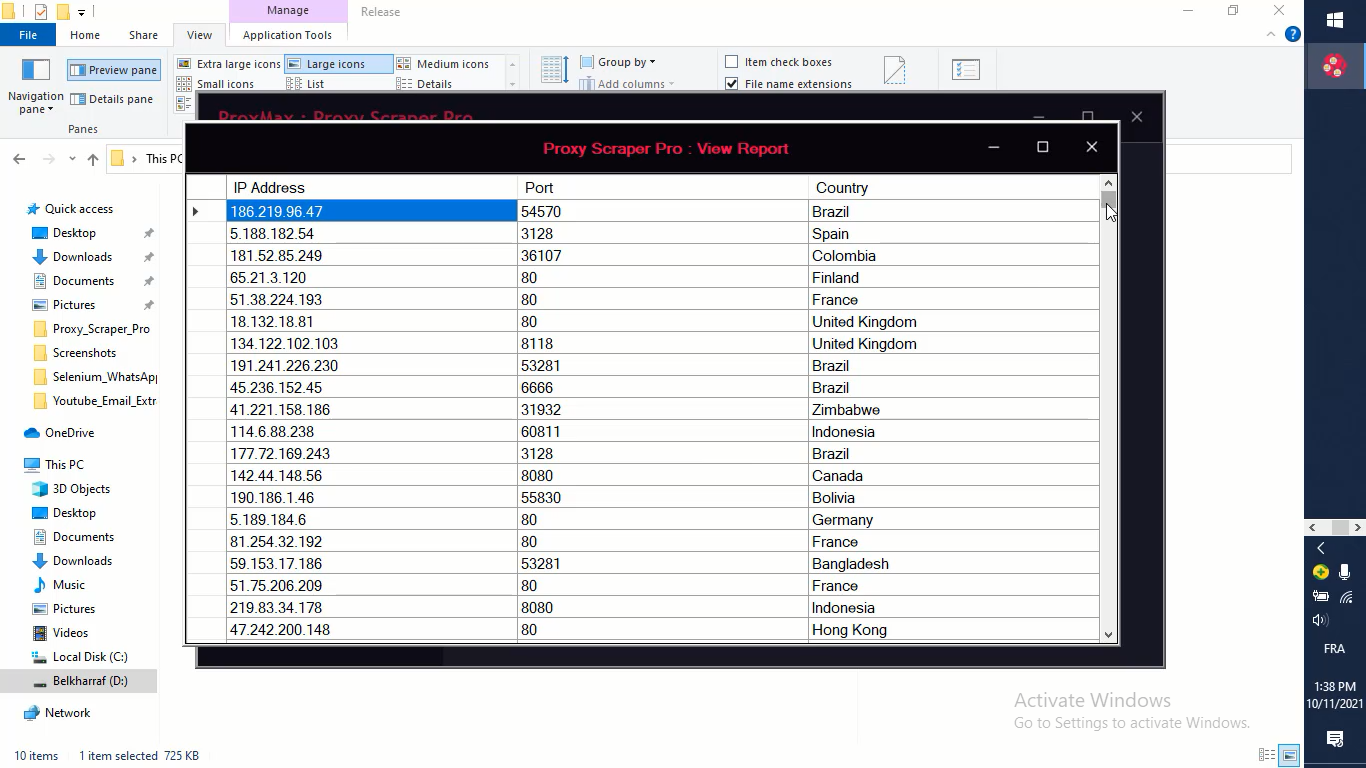Click the microphone tray icon

(1345, 572)
